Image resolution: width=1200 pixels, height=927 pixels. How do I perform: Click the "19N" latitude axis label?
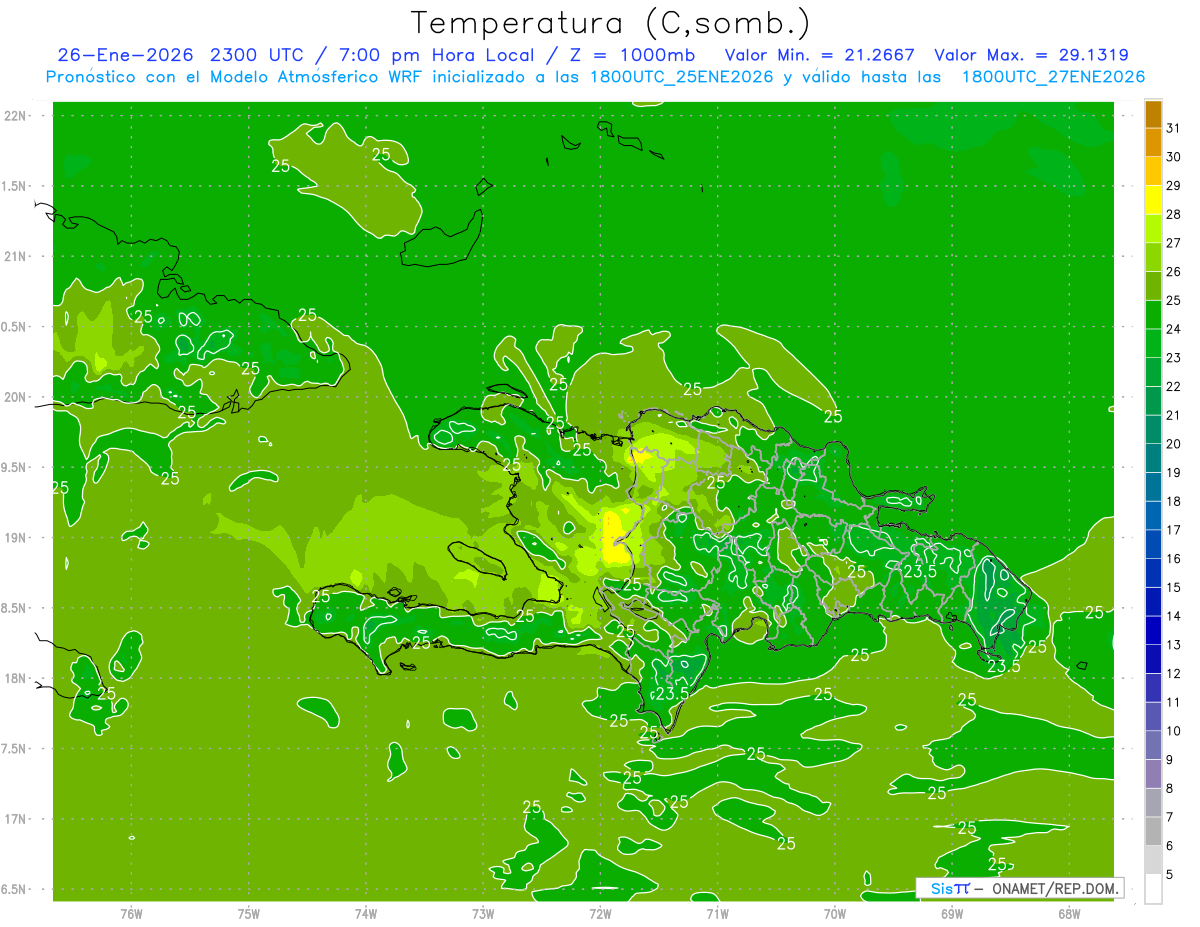(x=17, y=538)
